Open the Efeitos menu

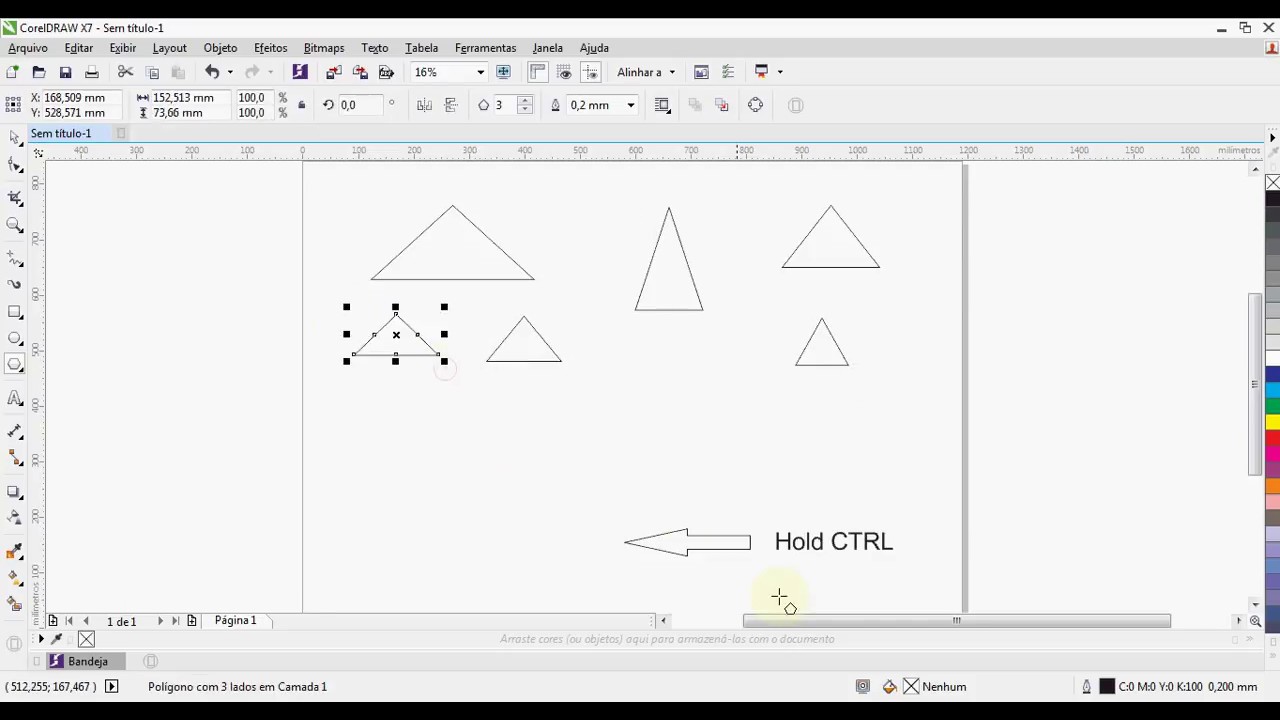coord(270,48)
